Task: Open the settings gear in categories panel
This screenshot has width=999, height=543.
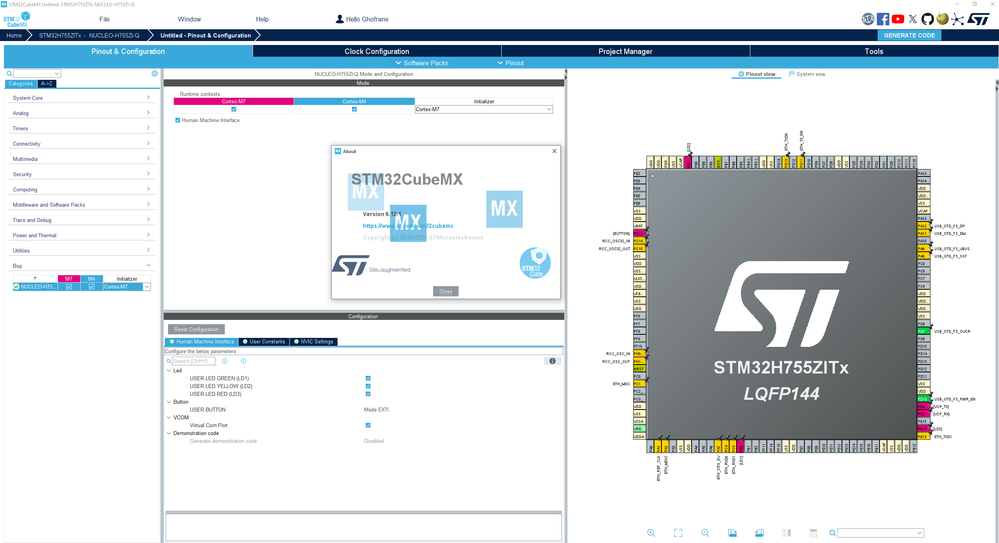Action: tap(154, 74)
